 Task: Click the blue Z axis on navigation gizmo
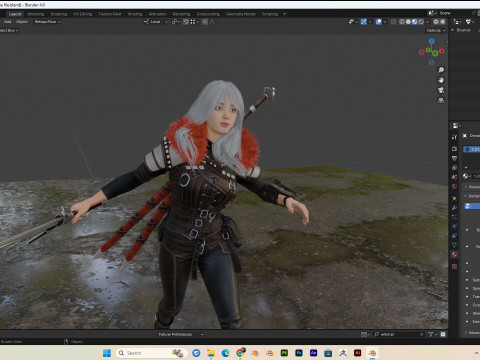[432, 41]
